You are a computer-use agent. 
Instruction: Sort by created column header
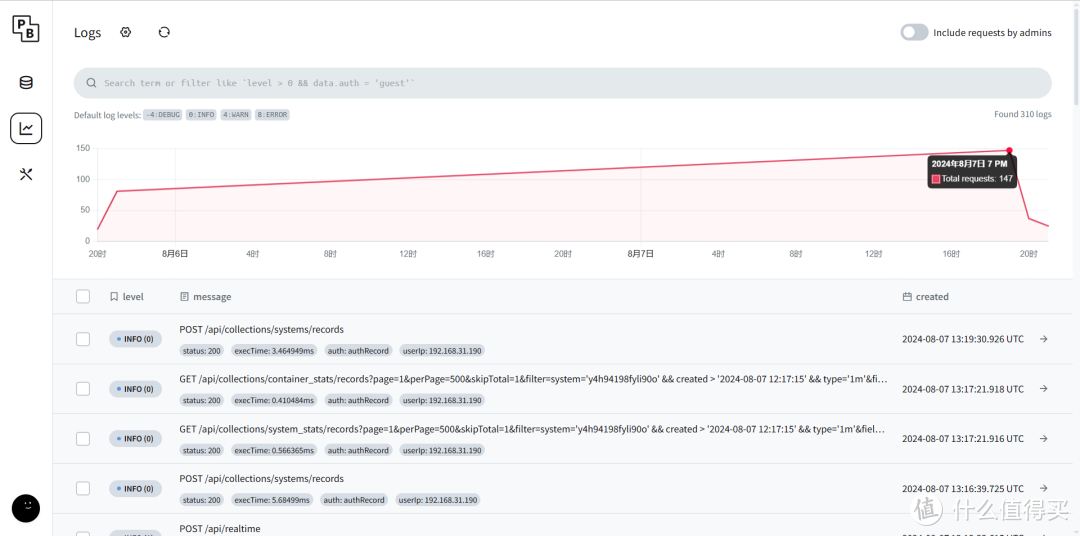click(x=925, y=297)
